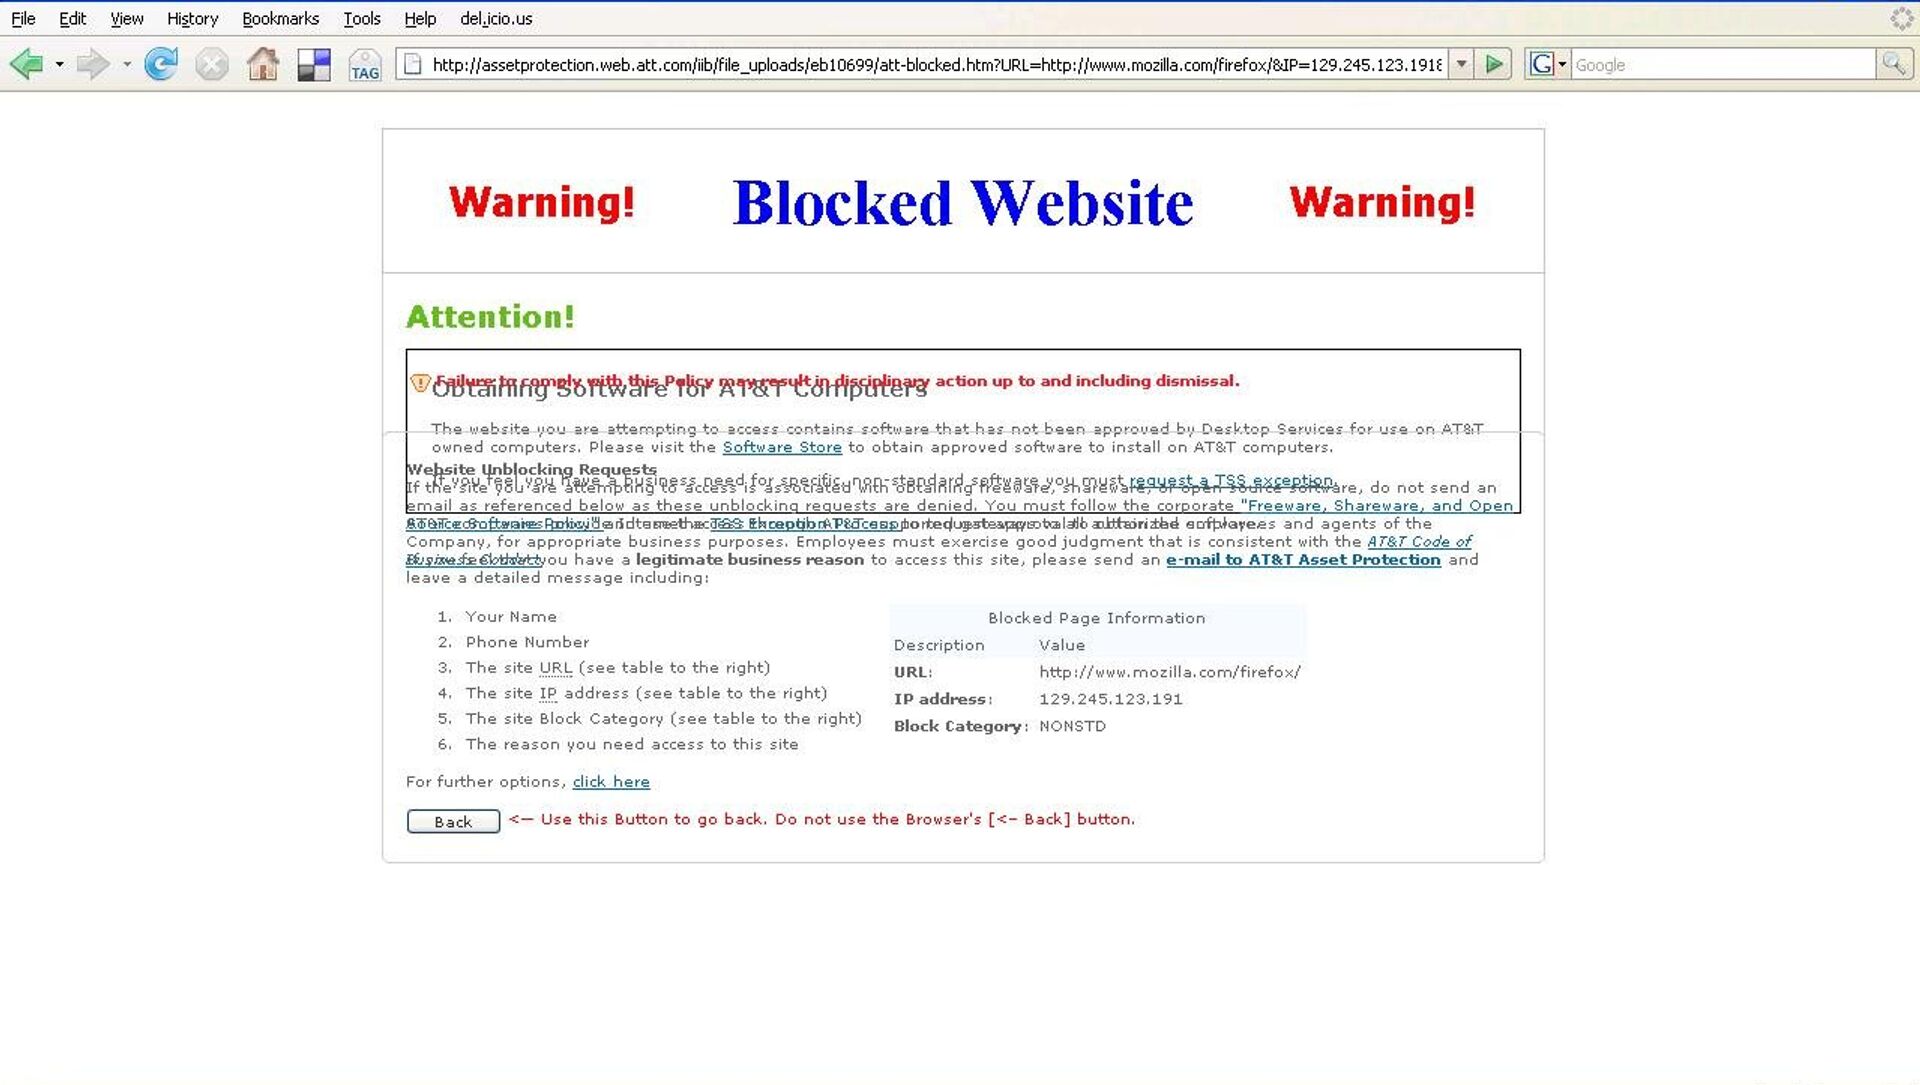Screen dimensions: 1920x1085
Task: Open search engine selector dropdown
Action: [1562, 65]
